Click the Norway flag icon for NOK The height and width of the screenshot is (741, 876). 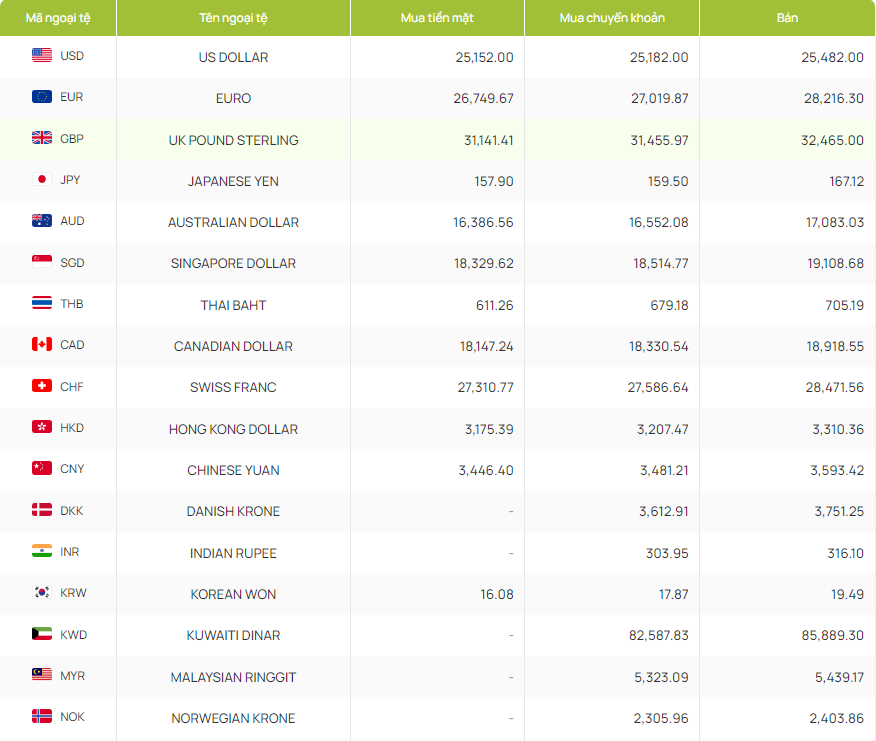42,717
